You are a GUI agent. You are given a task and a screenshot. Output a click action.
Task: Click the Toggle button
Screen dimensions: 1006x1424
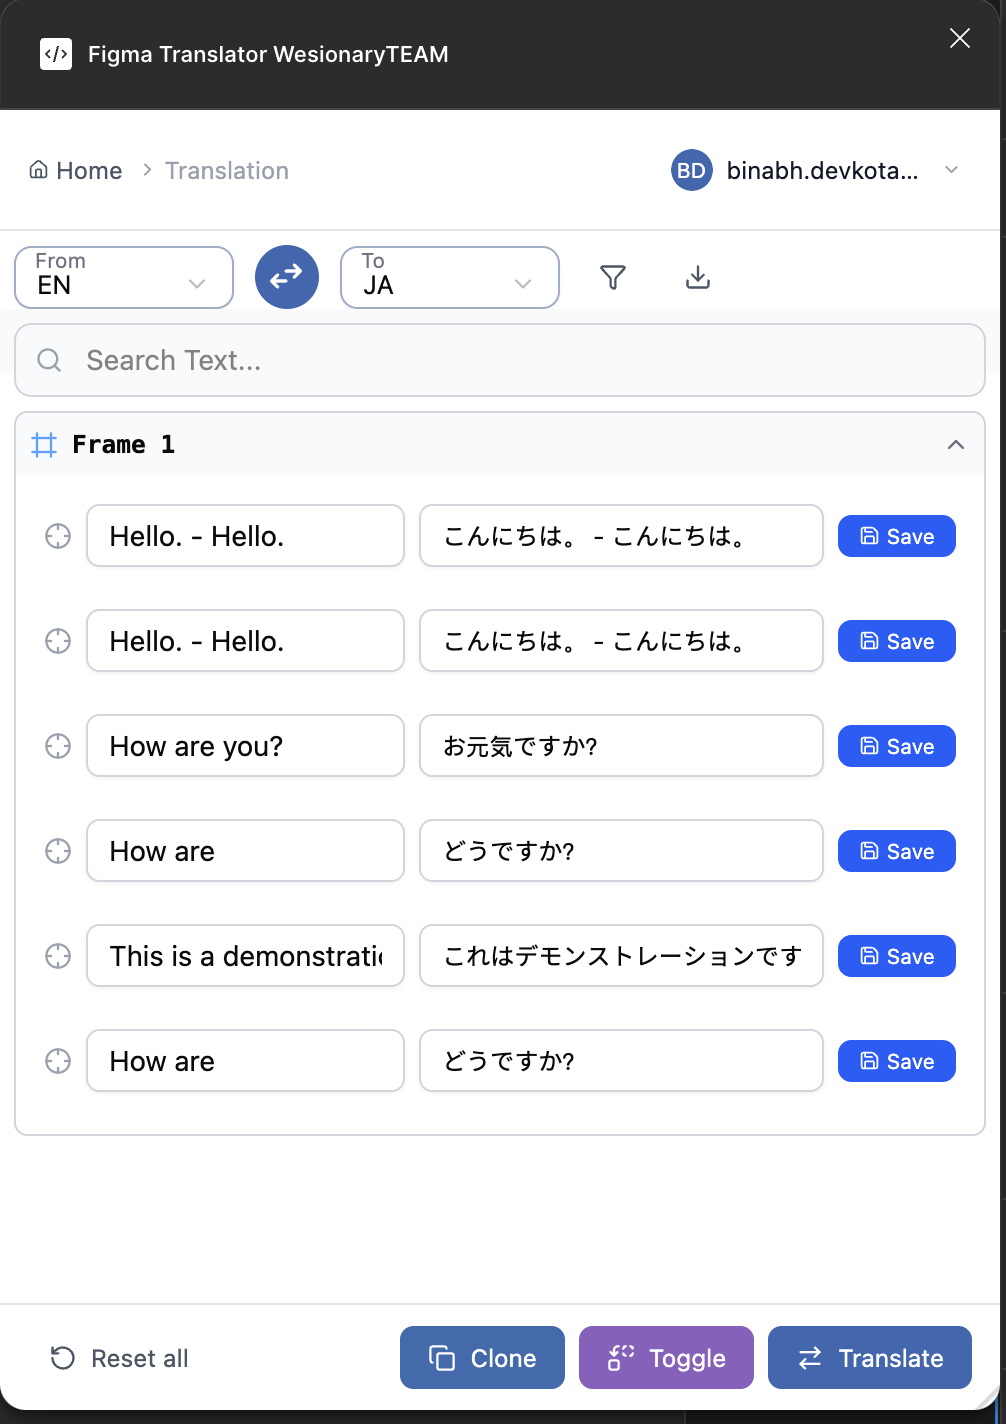[x=666, y=1358]
